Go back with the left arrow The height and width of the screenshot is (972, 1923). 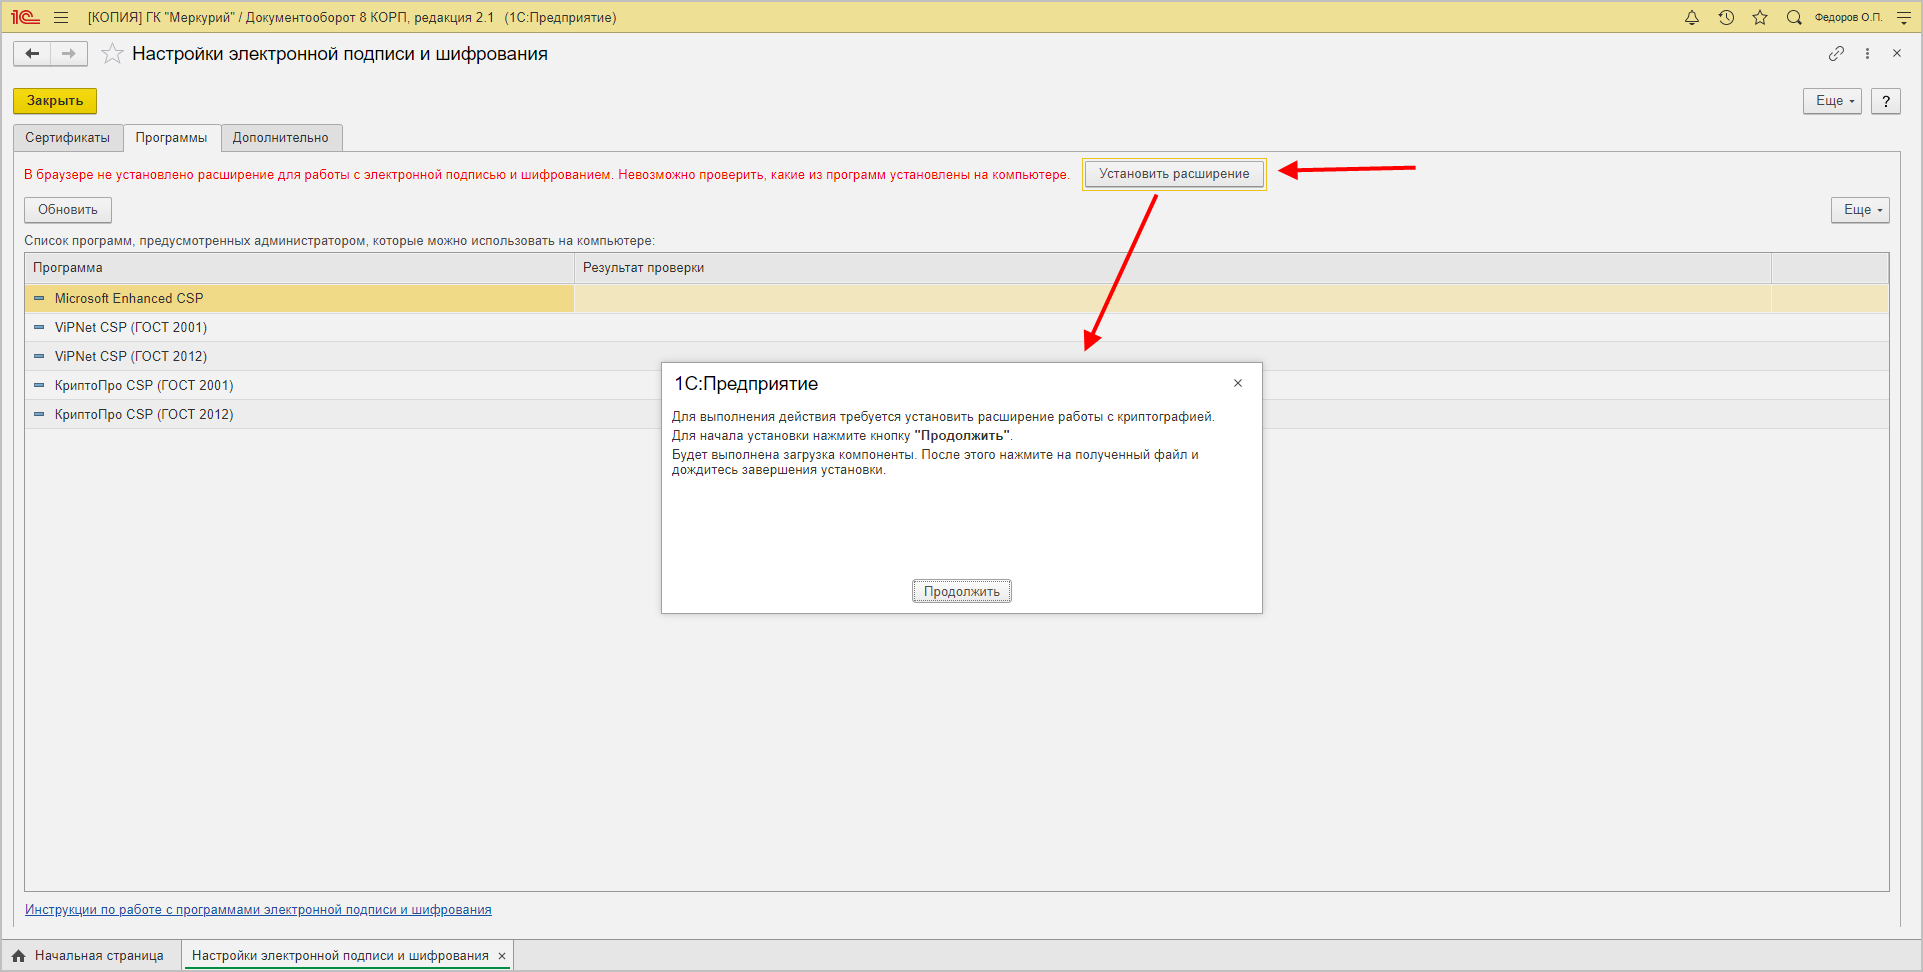[32, 54]
